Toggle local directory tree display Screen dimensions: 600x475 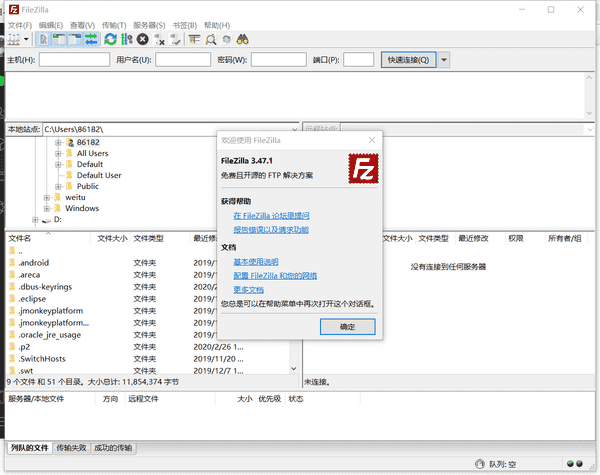[59, 39]
